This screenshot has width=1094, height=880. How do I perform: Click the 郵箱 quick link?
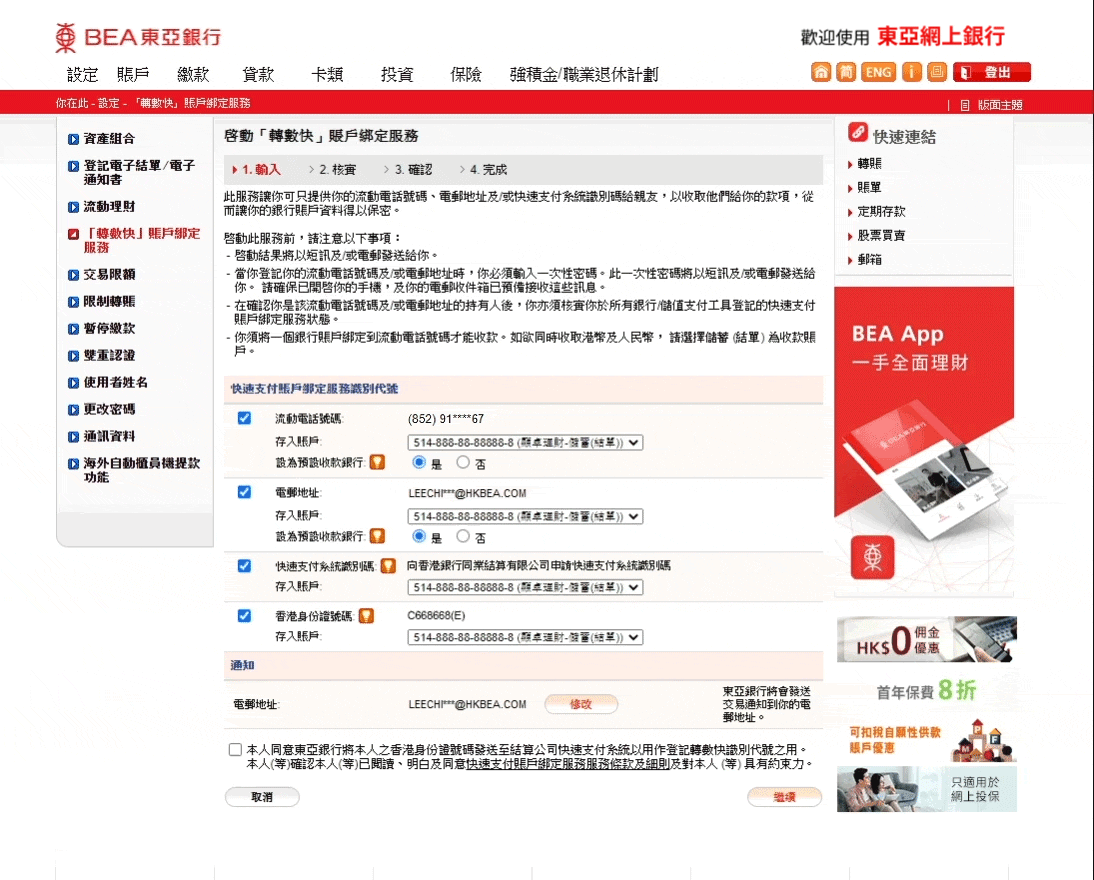[x=869, y=260]
